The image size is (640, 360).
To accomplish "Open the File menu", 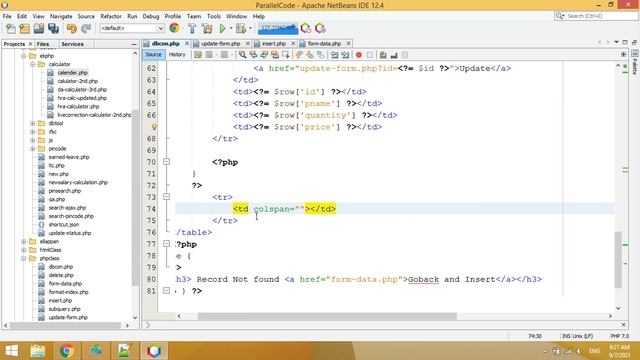I will [x=7, y=16].
